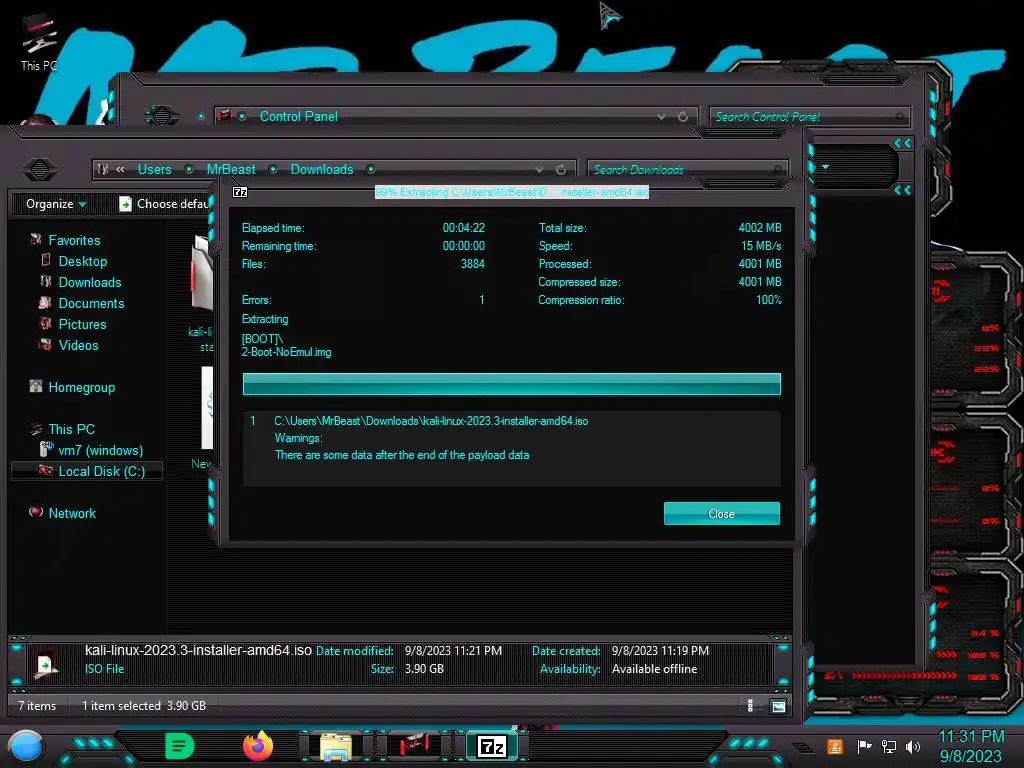Image resolution: width=1024 pixels, height=768 pixels.
Task: Open File Explorer on taskbar
Action: (336, 746)
